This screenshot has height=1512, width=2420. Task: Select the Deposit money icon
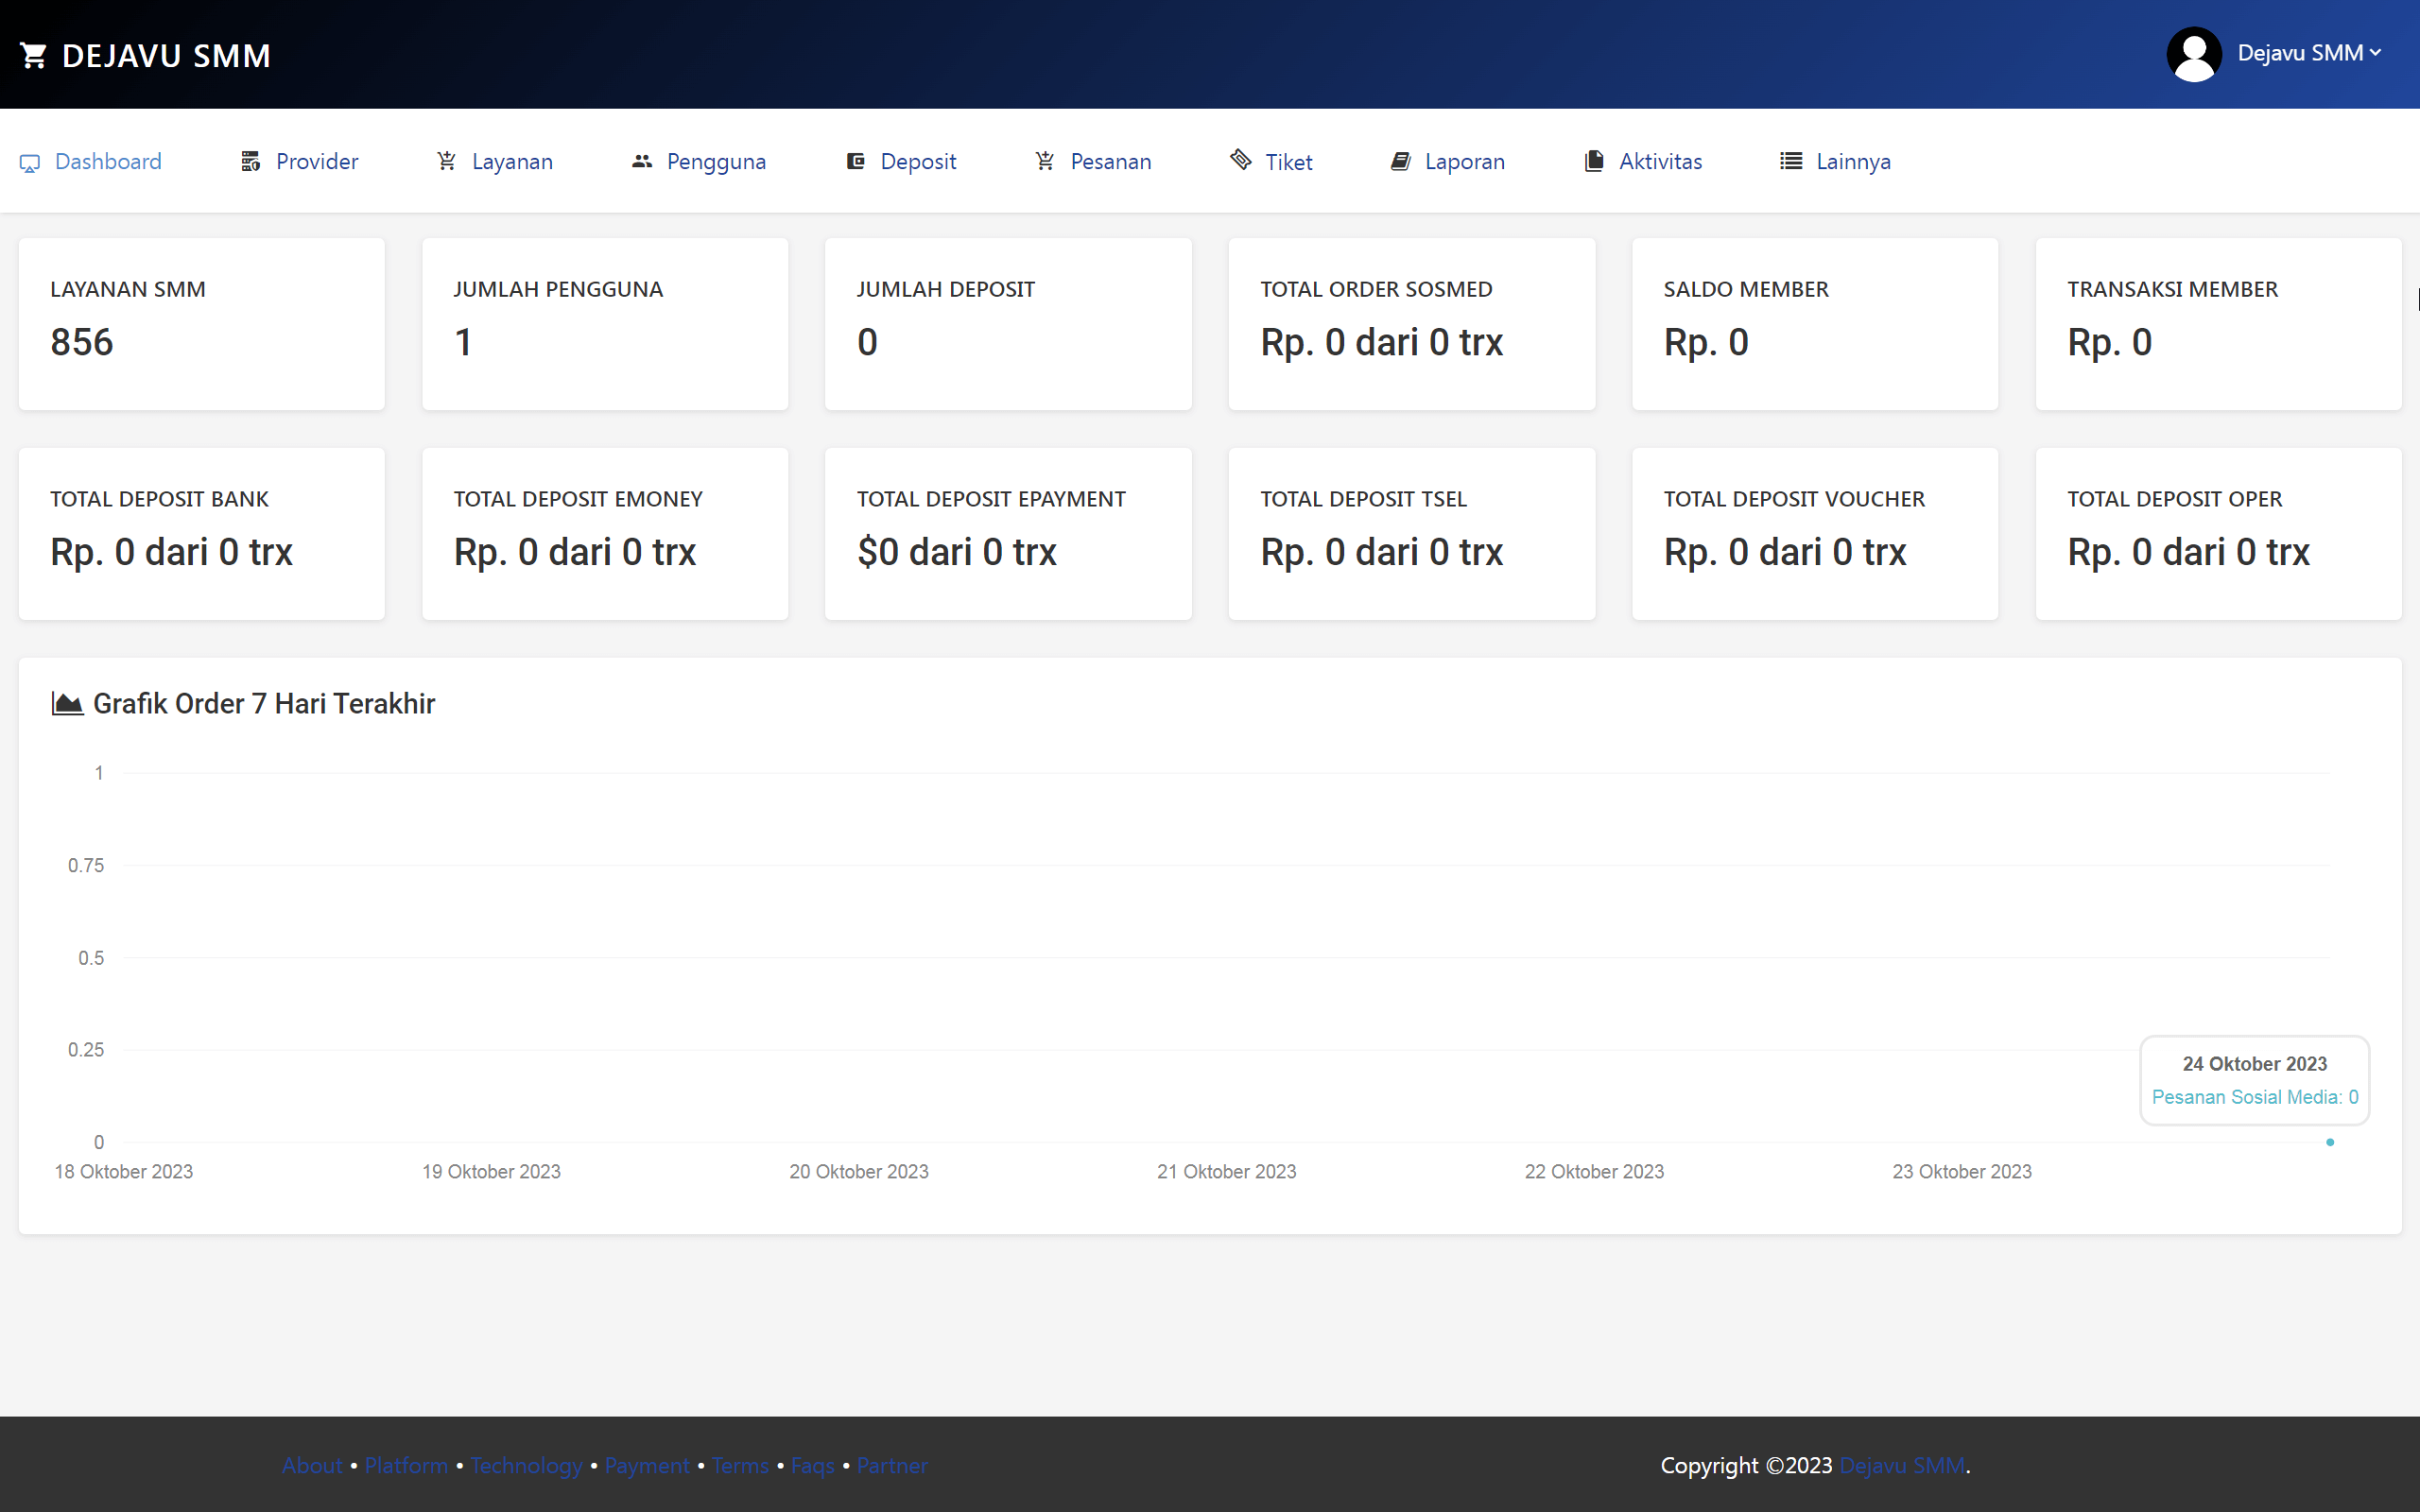click(855, 161)
